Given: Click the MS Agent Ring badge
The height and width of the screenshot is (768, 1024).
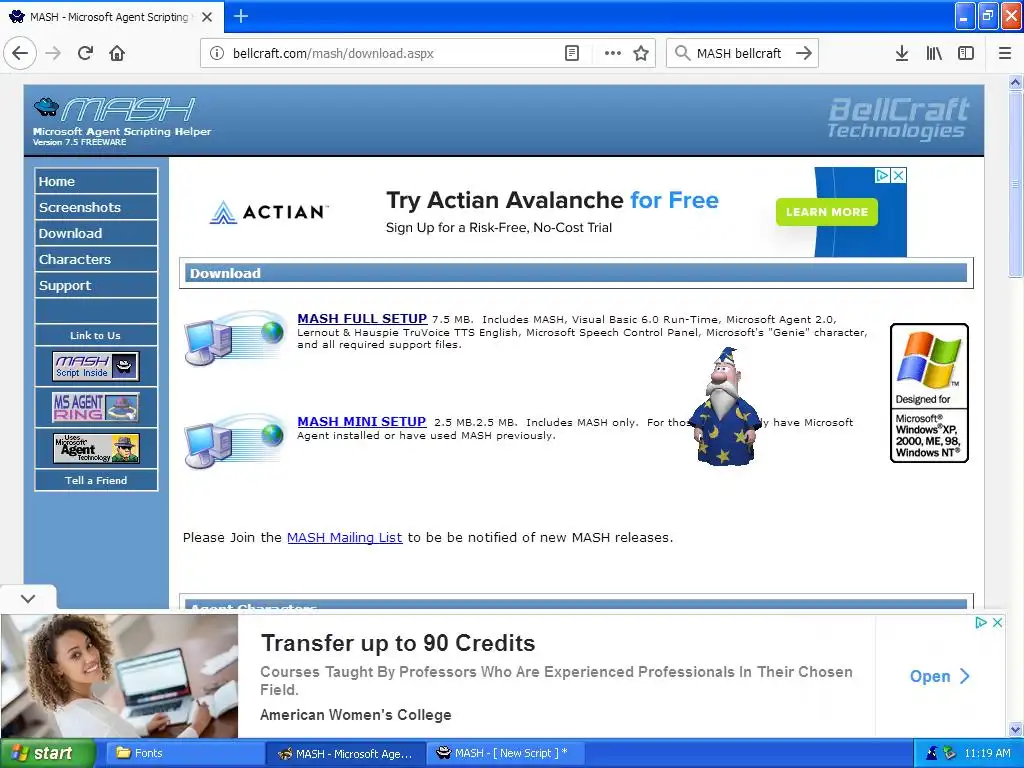Looking at the screenshot, I should coord(96,407).
